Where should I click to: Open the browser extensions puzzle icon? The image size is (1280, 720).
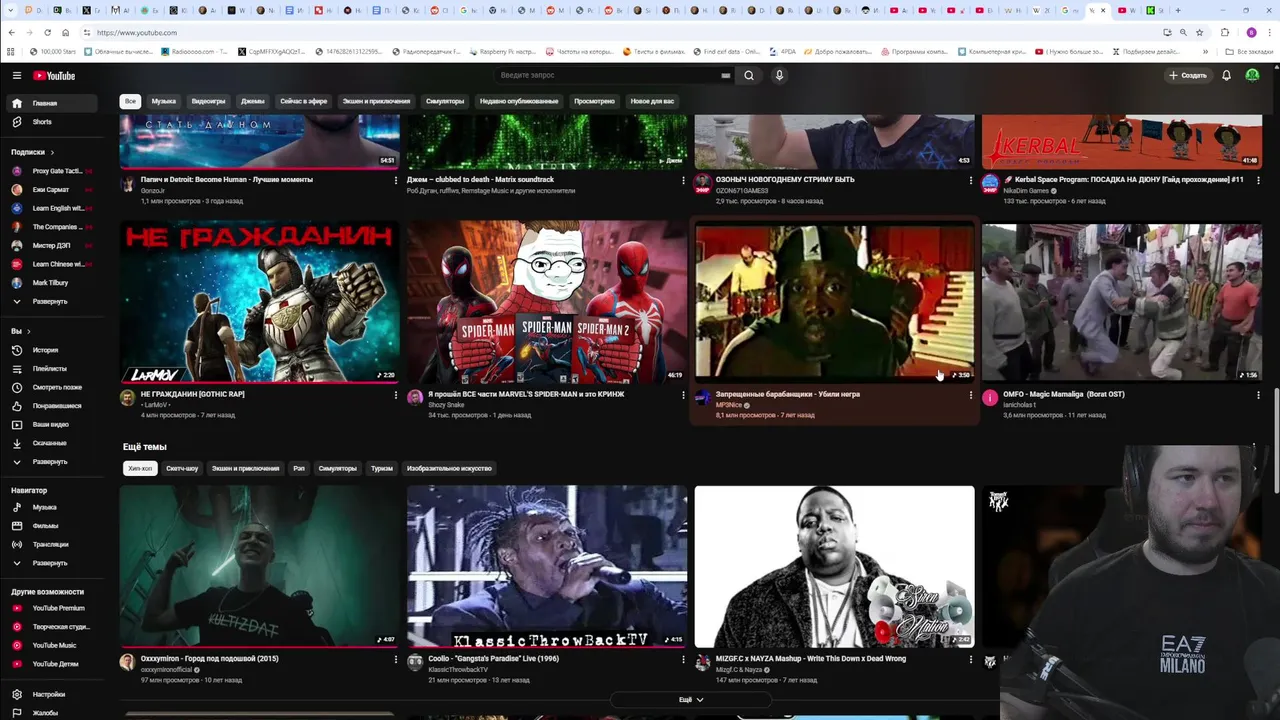[1225, 32]
